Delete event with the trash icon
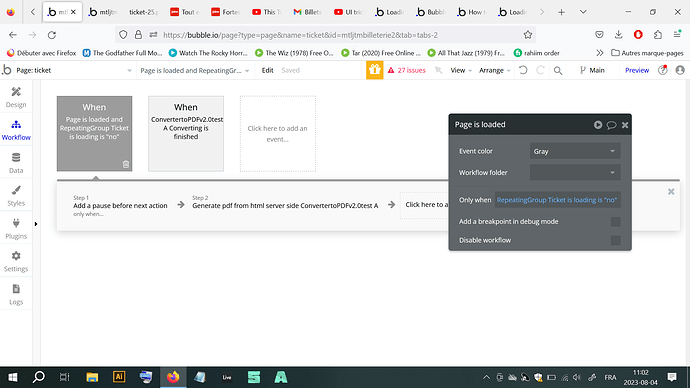The width and height of the screenshot is (690, 388). [x=126, y=164]
